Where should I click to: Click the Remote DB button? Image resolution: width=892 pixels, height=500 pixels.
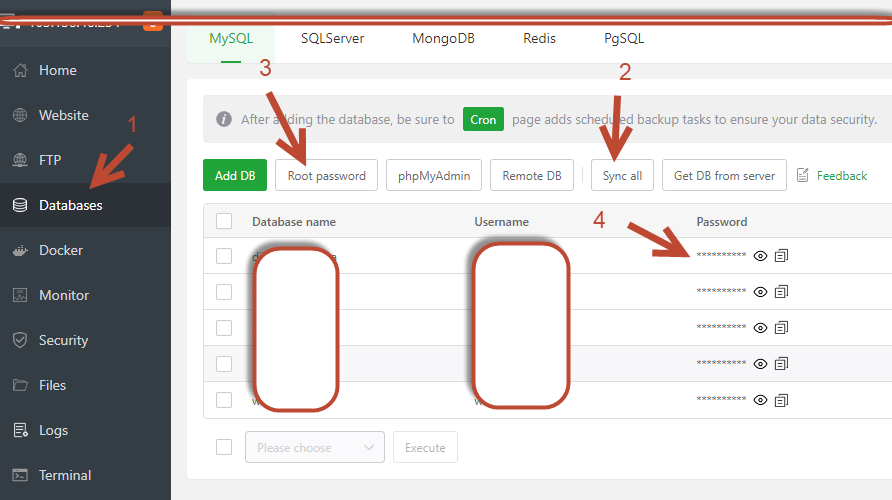pos(532,175)
